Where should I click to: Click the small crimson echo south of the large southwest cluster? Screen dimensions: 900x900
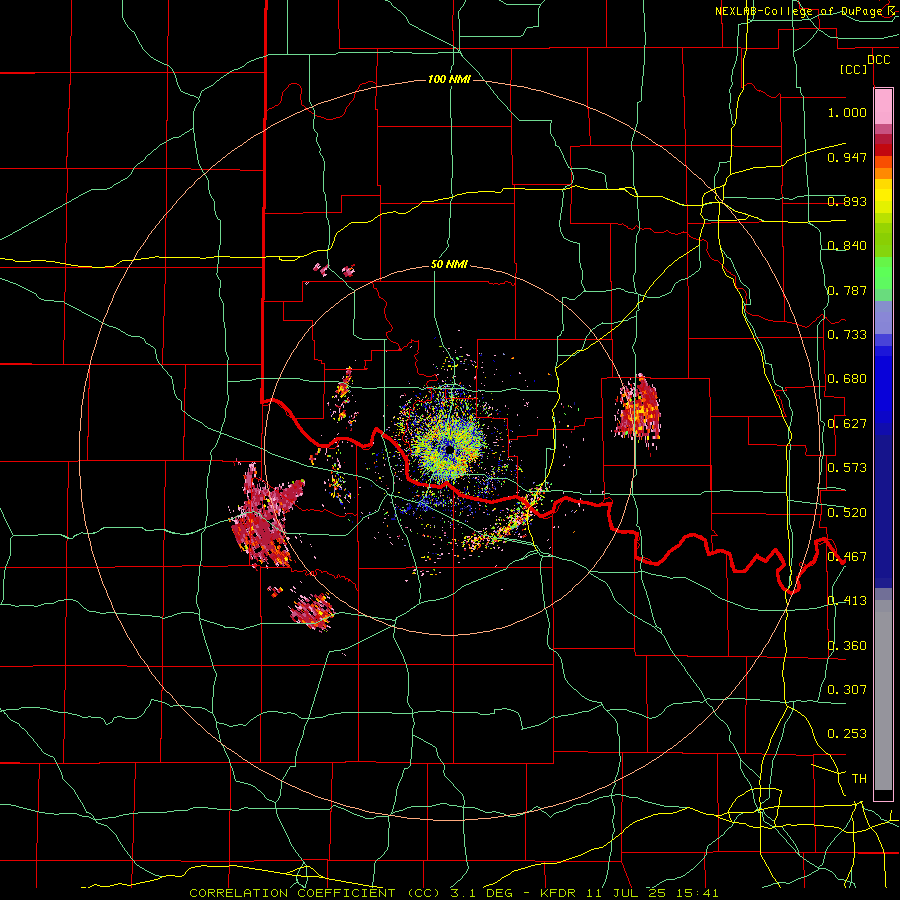(312, 612)
